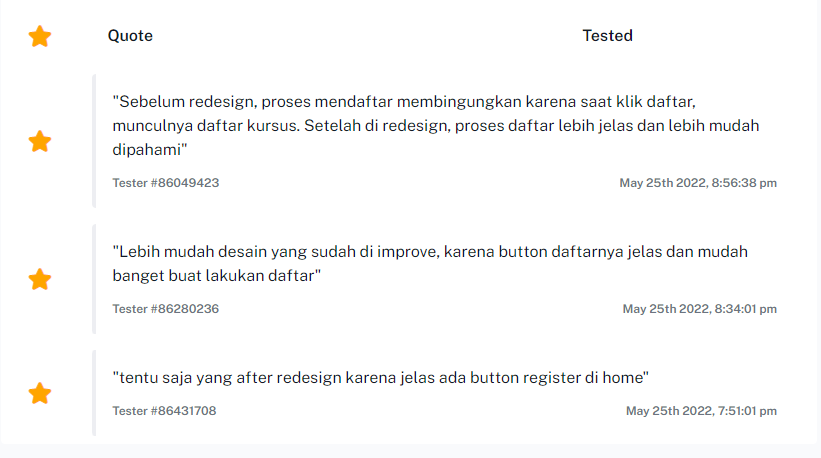The height and width of the screenshot is (458, 821).
Task: Select the quote starting "Lebih mudah desain"
Action: [x=430, y=263]
